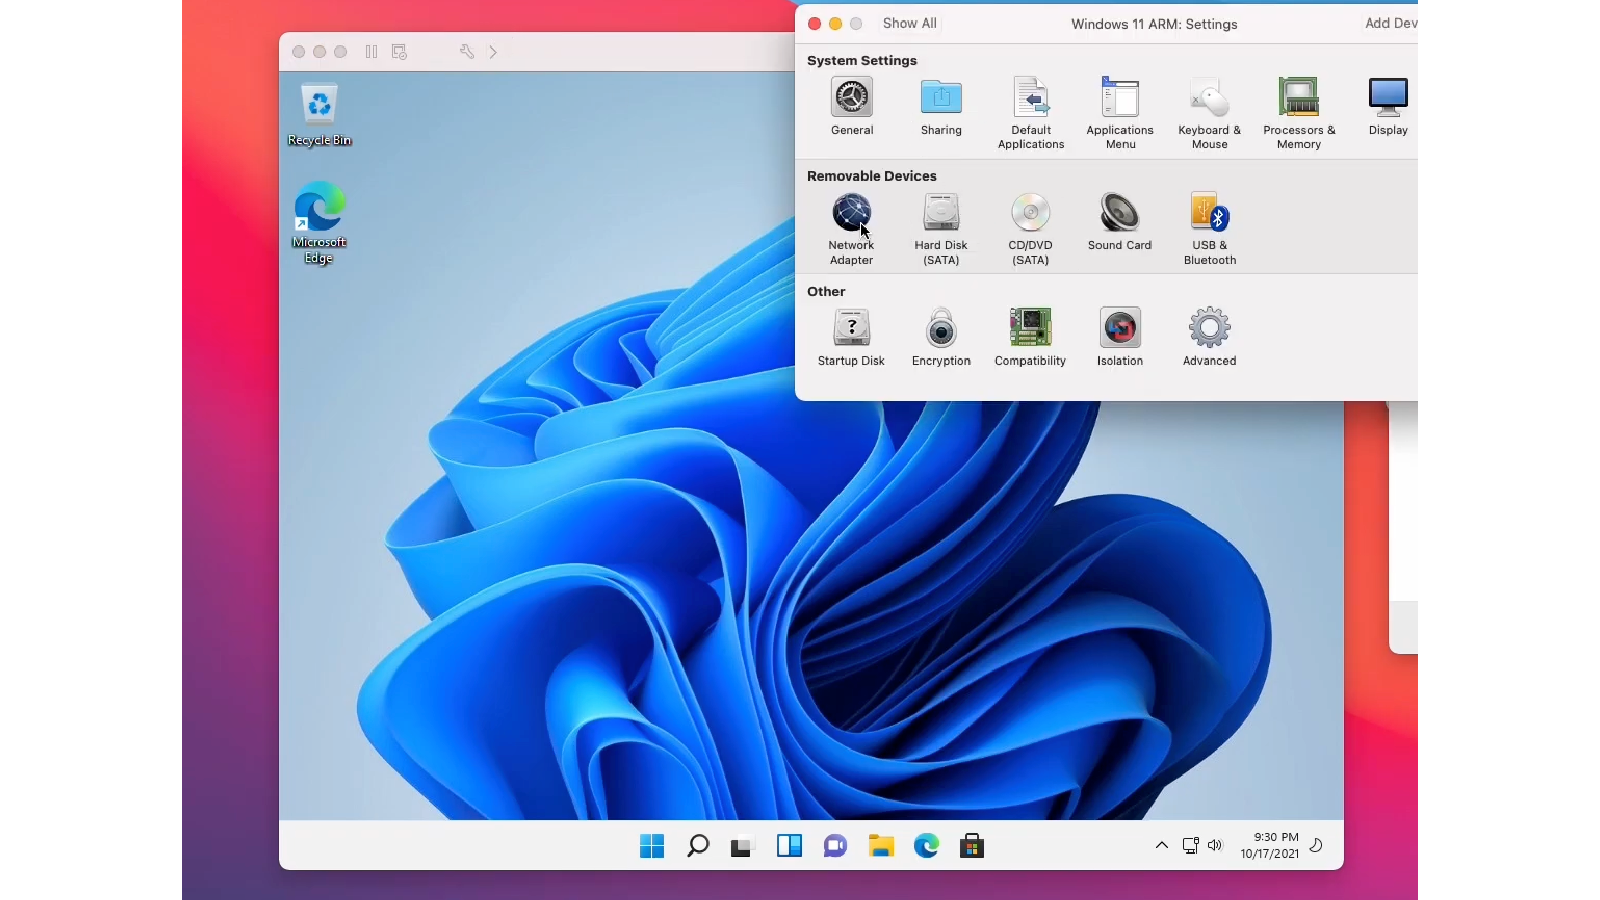1600x900 pixels.
Task: Launch Edge browser from taskbar
Action: [926, 846]
